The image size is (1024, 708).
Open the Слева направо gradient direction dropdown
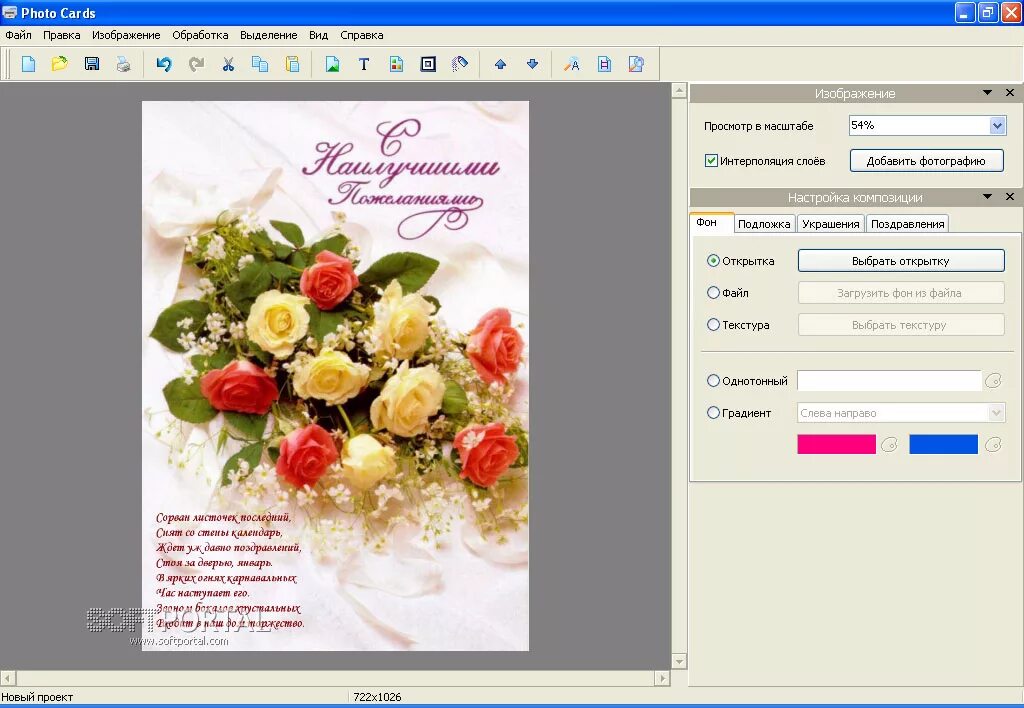(996, 413)
